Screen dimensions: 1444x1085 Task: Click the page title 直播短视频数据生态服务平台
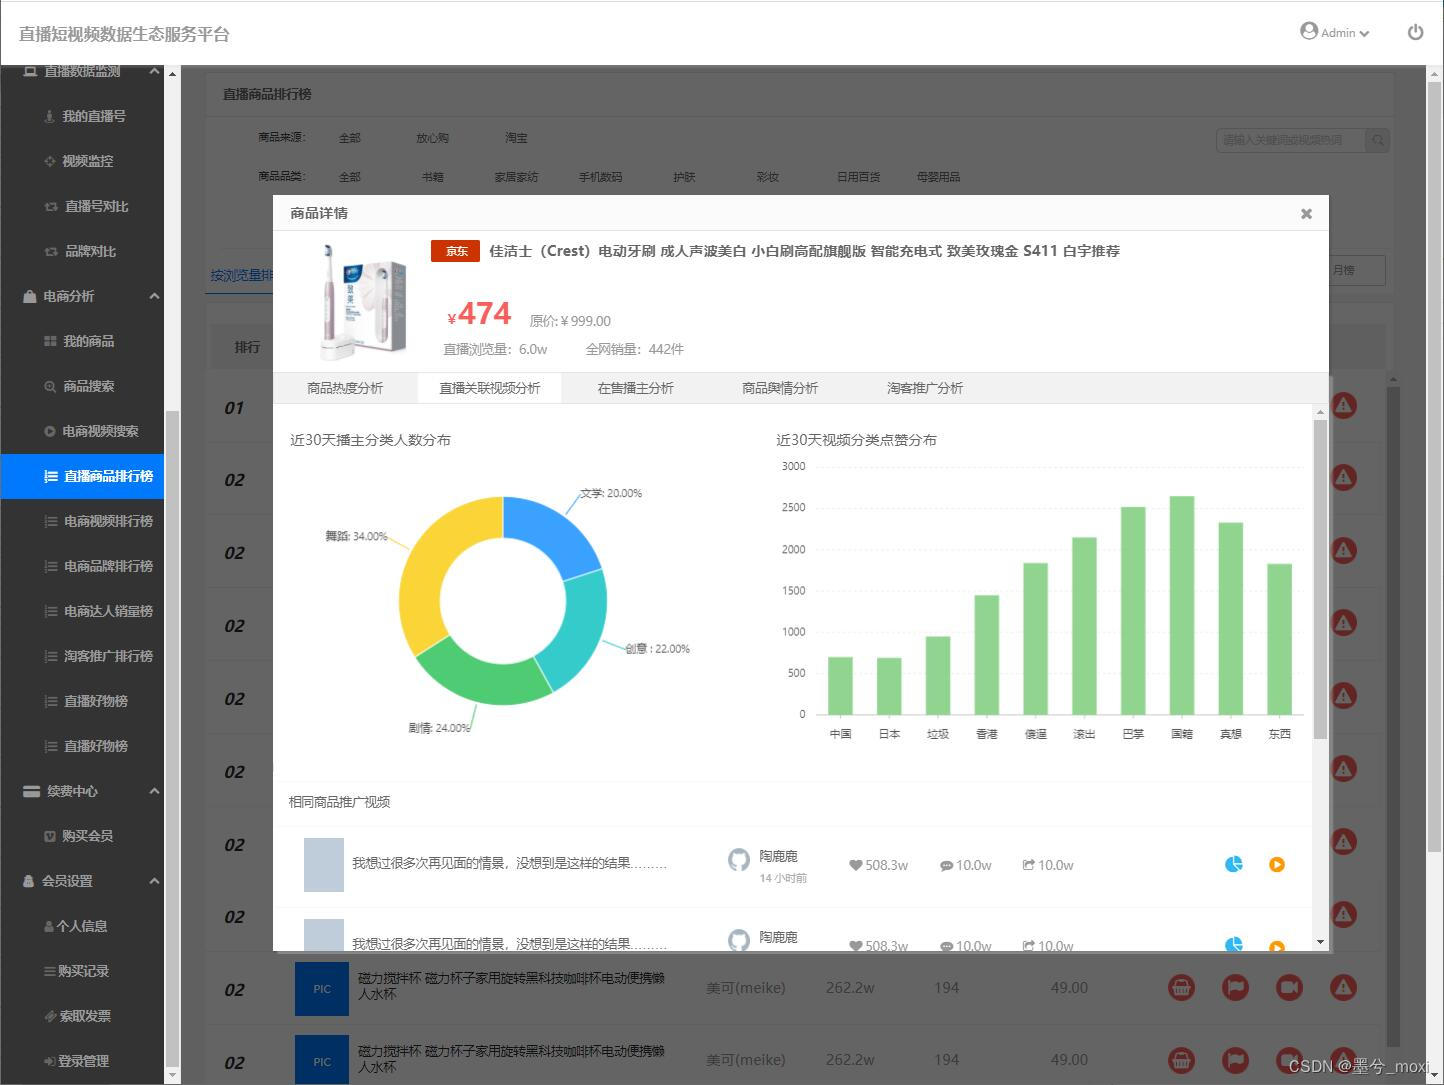124,34
